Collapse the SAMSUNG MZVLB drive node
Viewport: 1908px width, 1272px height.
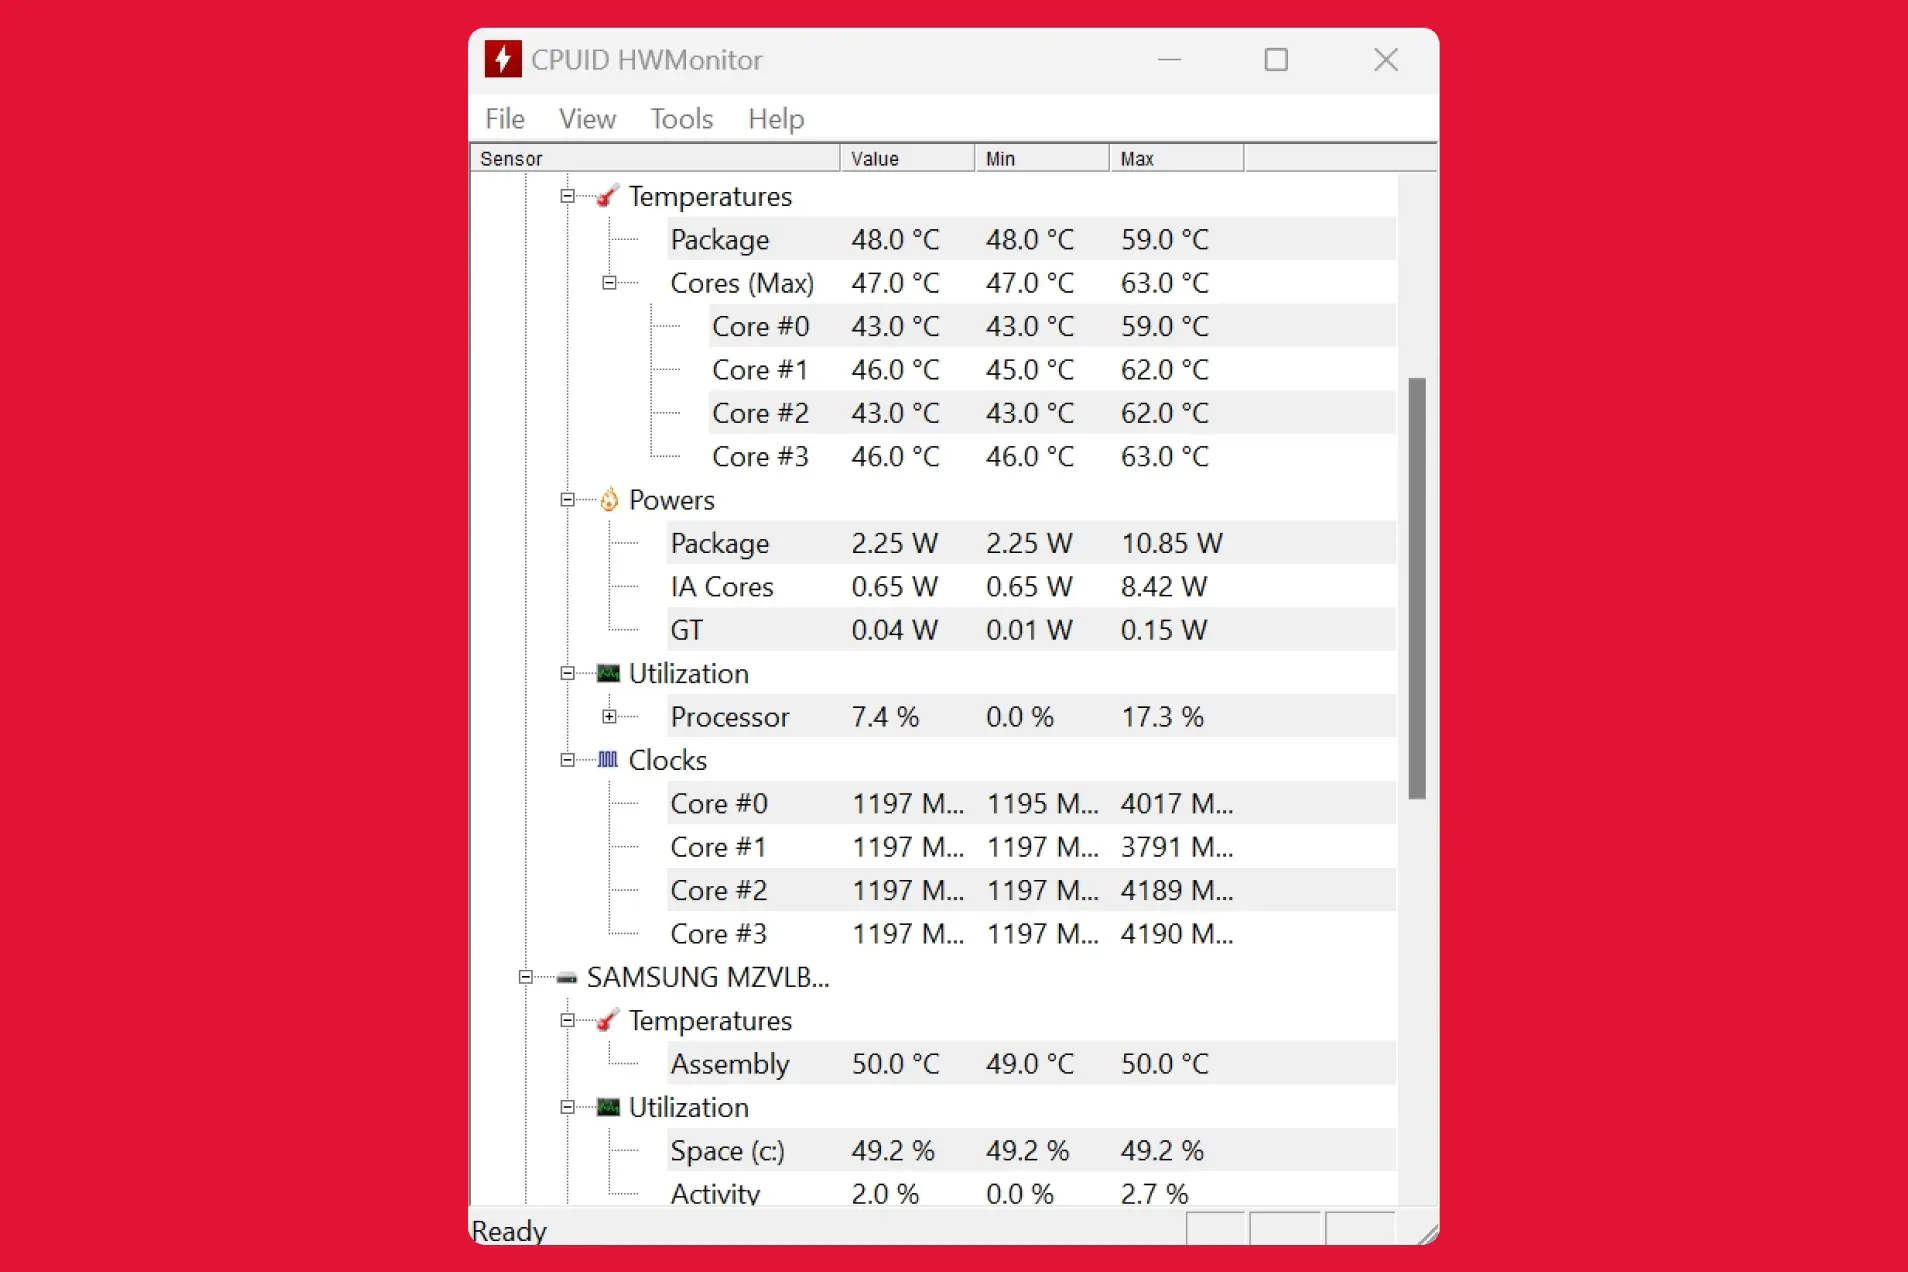[525, 977]
